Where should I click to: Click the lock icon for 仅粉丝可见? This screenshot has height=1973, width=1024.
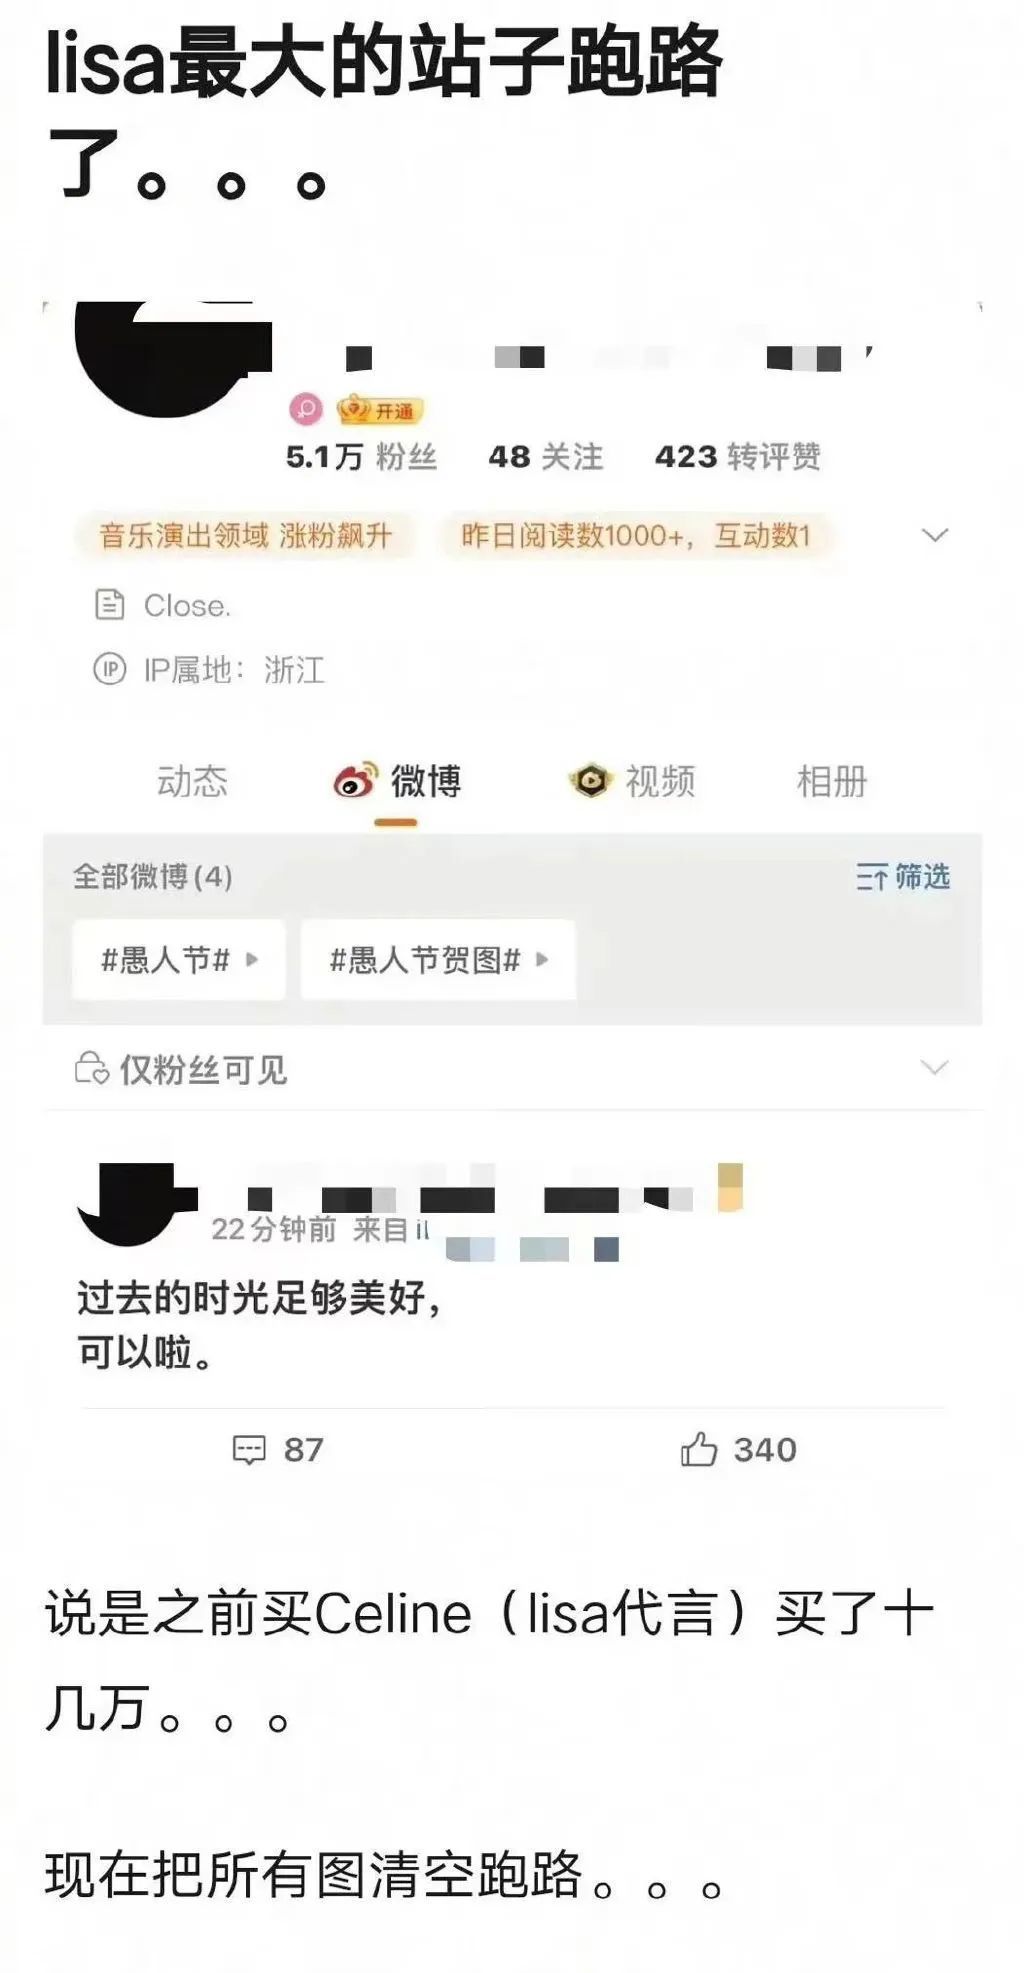(x=92, y=1068)
